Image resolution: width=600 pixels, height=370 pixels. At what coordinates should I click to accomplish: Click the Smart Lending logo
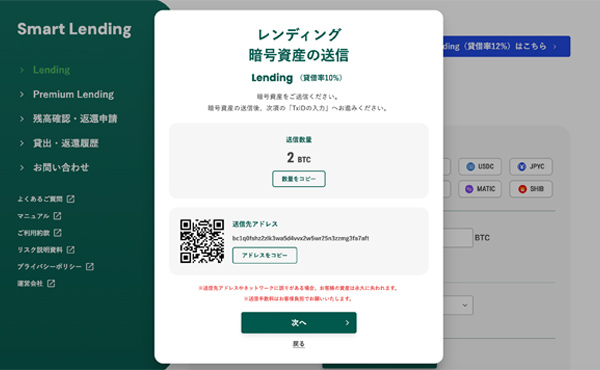click(x=74, y=29)
